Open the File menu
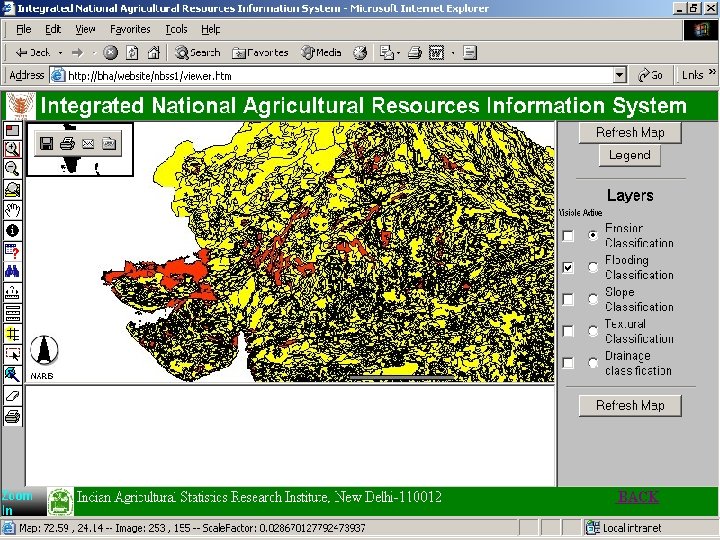Viewport: 720px width, 540px height. coord(23,29)
